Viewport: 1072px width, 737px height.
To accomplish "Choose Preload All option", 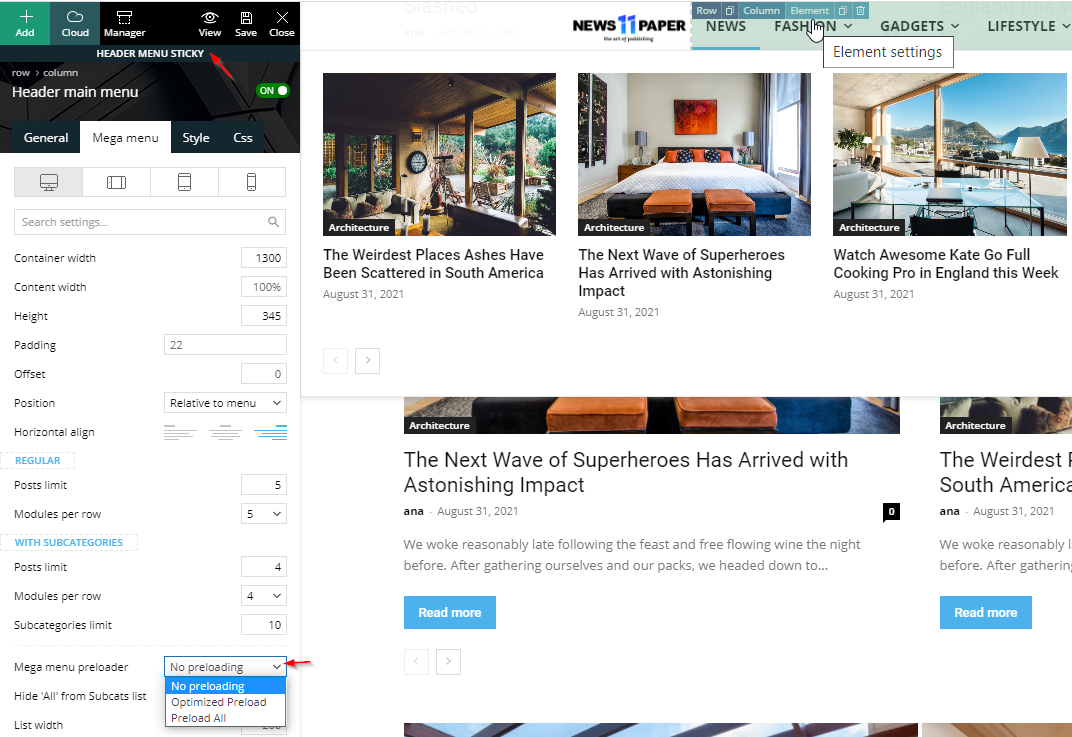I will (x=225, y=718).
